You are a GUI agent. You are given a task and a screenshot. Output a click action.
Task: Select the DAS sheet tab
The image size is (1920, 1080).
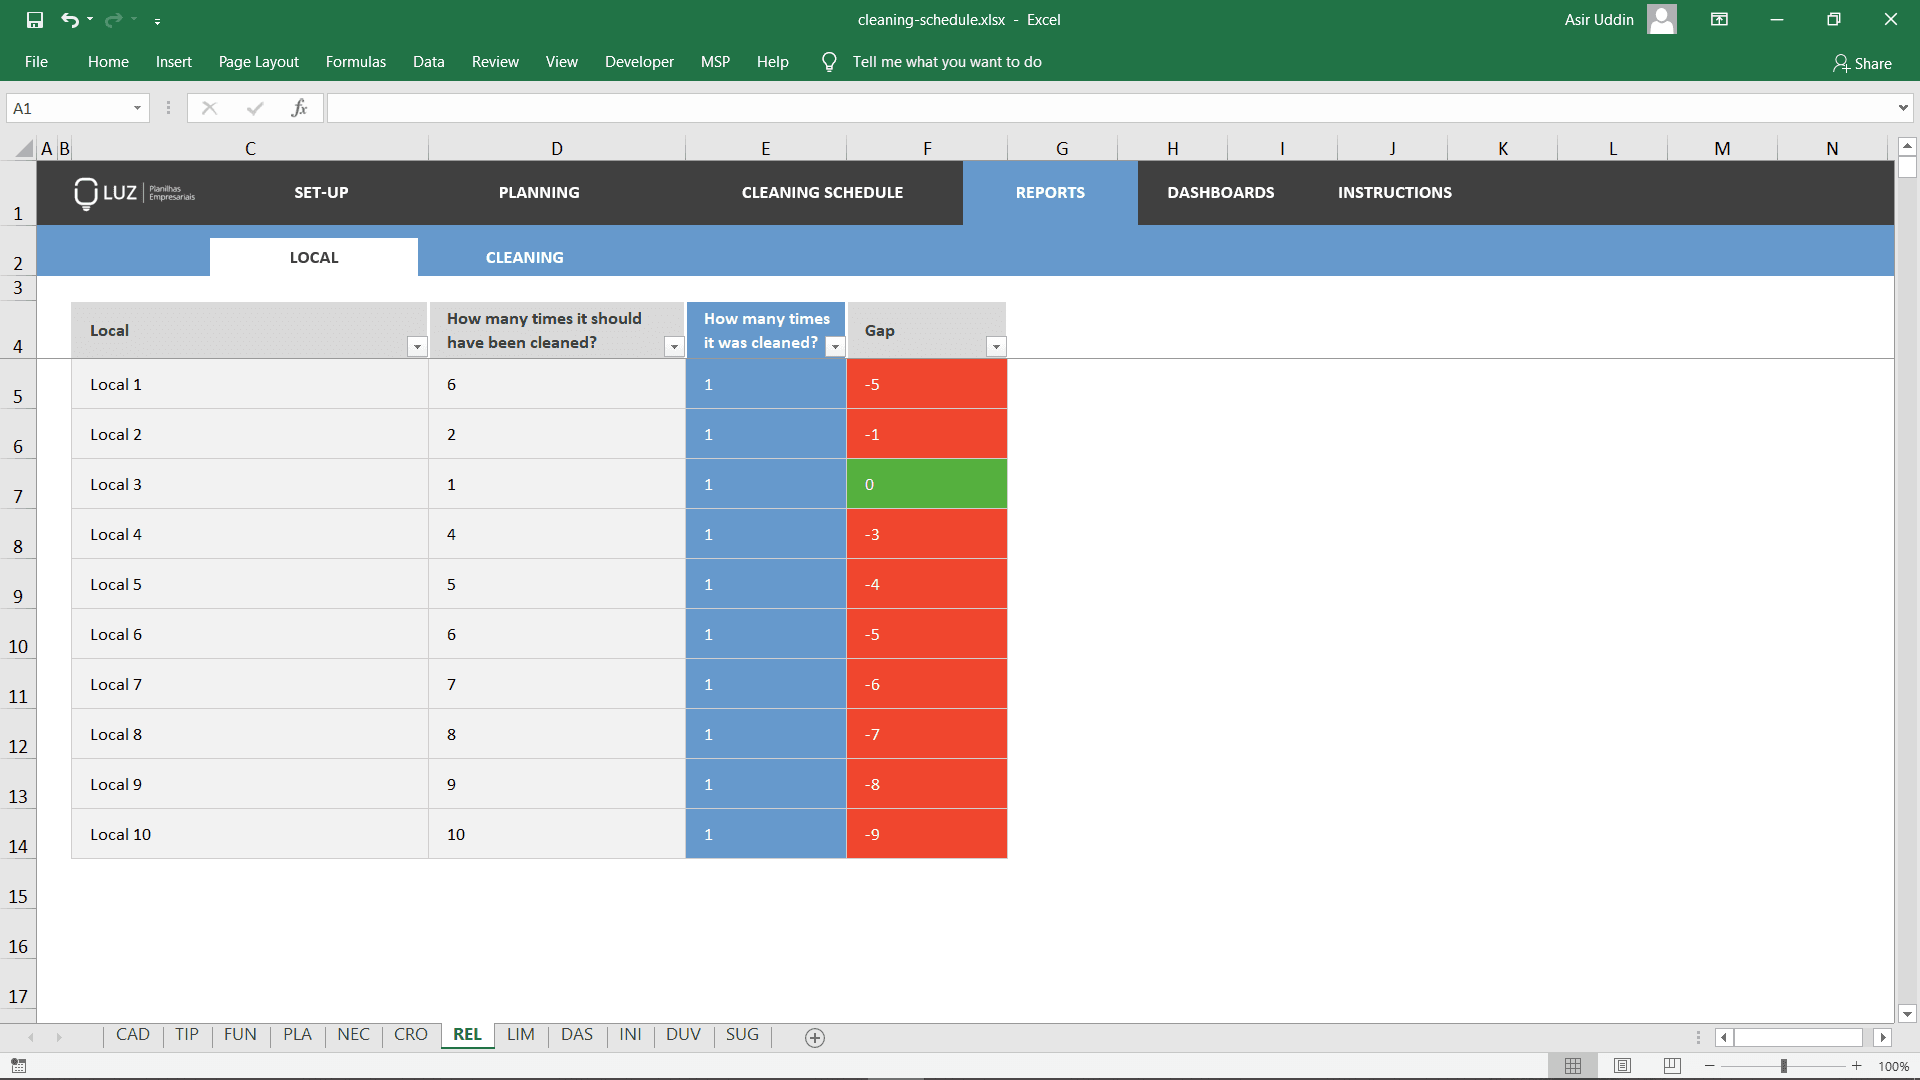576,1035
